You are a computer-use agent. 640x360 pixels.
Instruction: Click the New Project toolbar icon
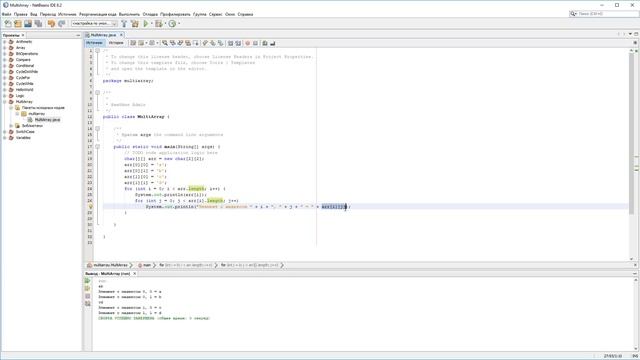tap(18, 24)
